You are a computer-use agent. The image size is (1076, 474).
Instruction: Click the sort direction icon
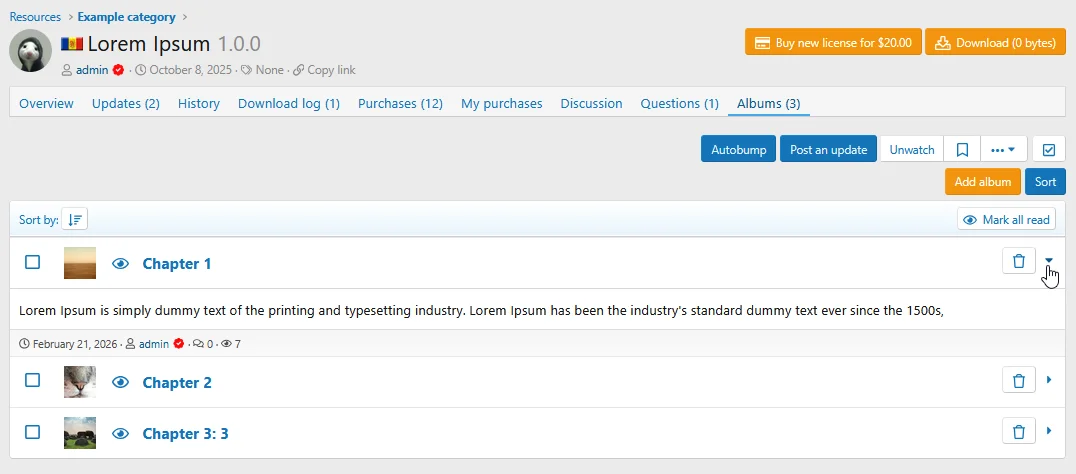[75, 220]
